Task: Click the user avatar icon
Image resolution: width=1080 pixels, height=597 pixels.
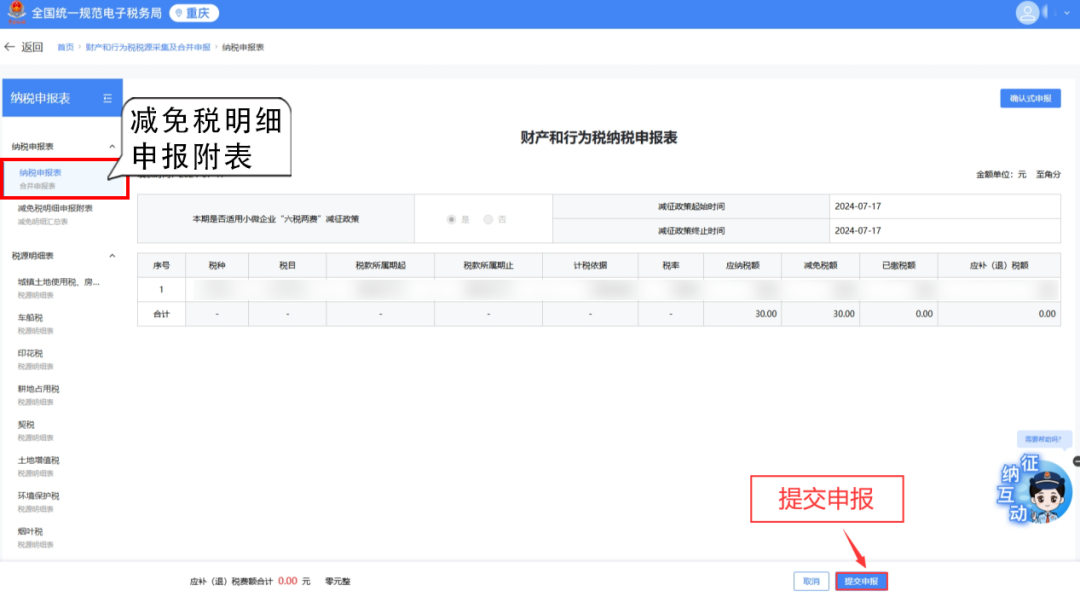Action: point(1027,13)
